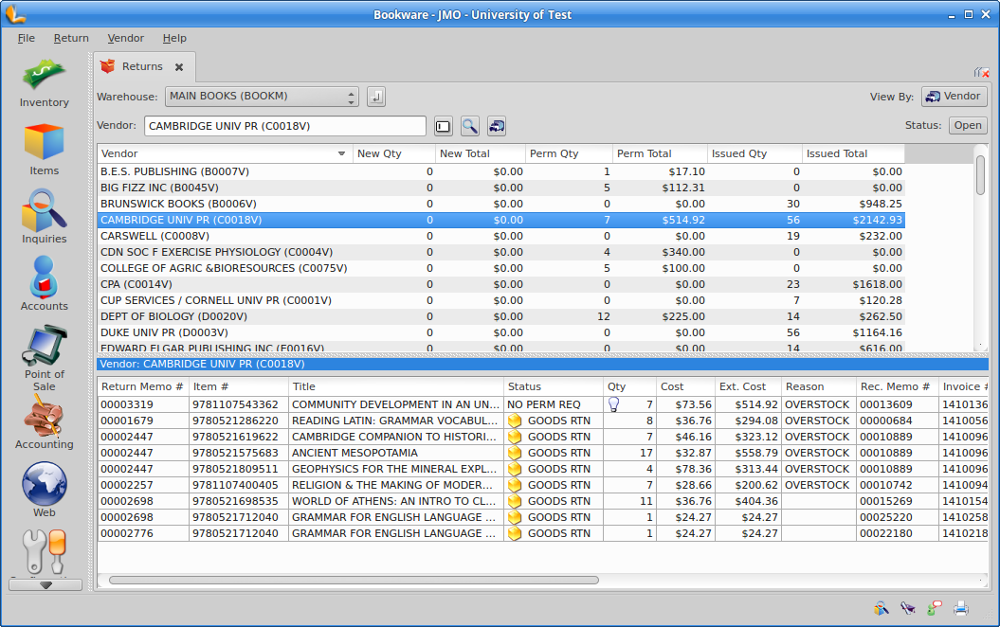
Task: Click the Return Memo # column header
Action: click(143, 387)
